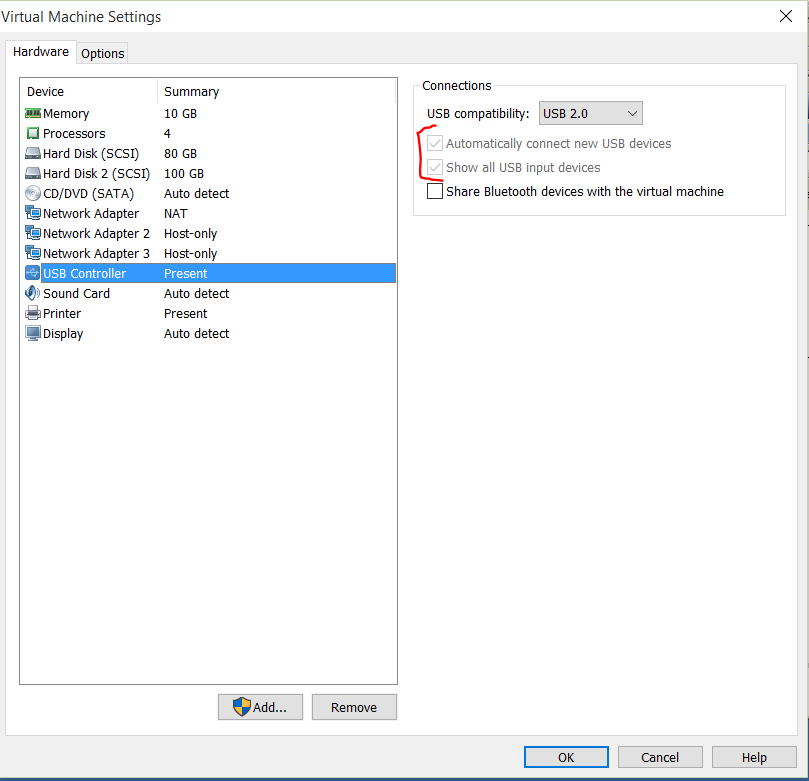Click the Processors chip icon
809x781 pixels.
click(33, 133)
